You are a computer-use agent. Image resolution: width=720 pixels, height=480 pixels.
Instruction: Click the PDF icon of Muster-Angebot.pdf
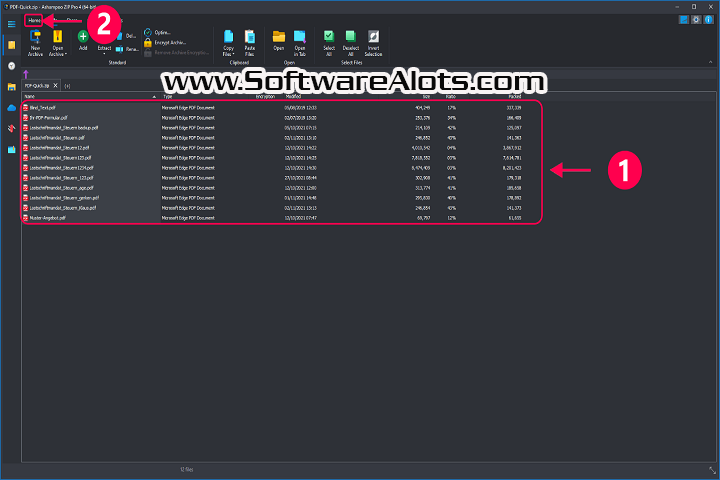pos(26,218)
